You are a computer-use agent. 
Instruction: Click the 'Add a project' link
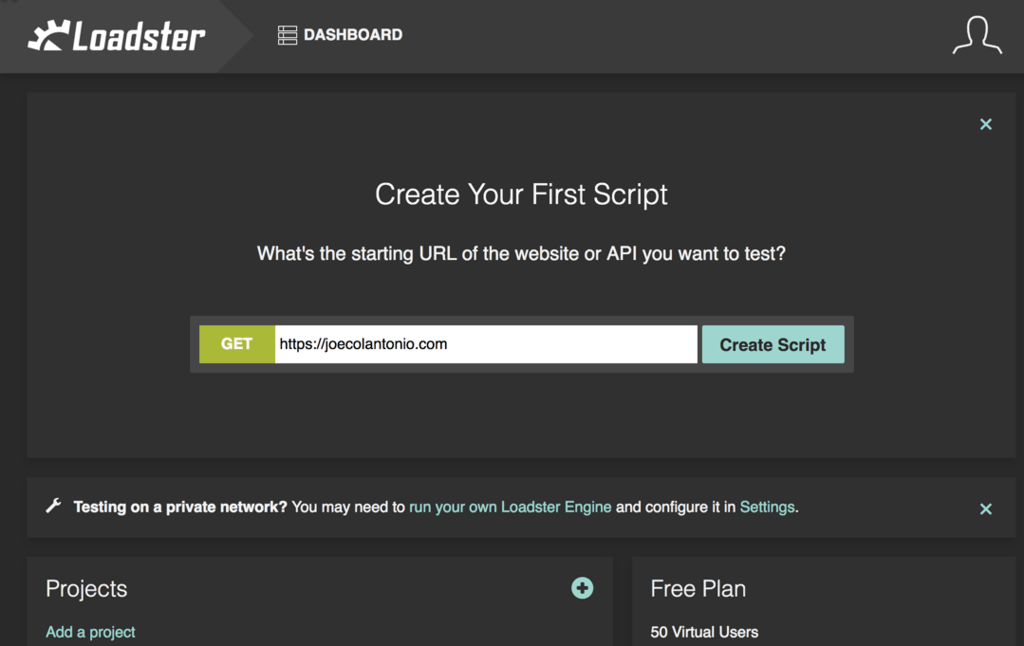[x=91, y=632]
